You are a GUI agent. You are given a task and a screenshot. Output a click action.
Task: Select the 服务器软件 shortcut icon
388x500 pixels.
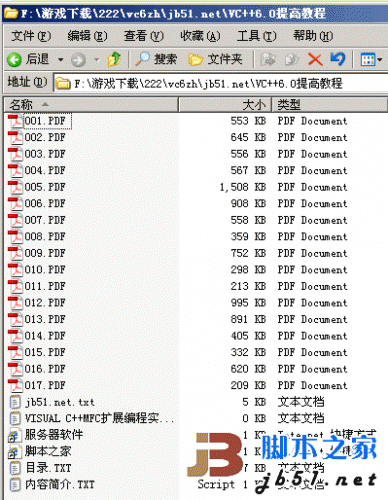pos(15,435)
